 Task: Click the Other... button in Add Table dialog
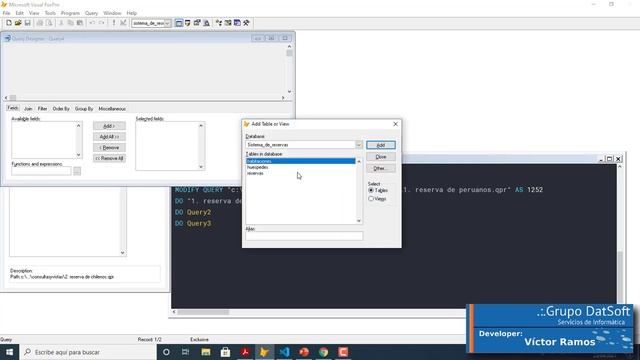381,168
